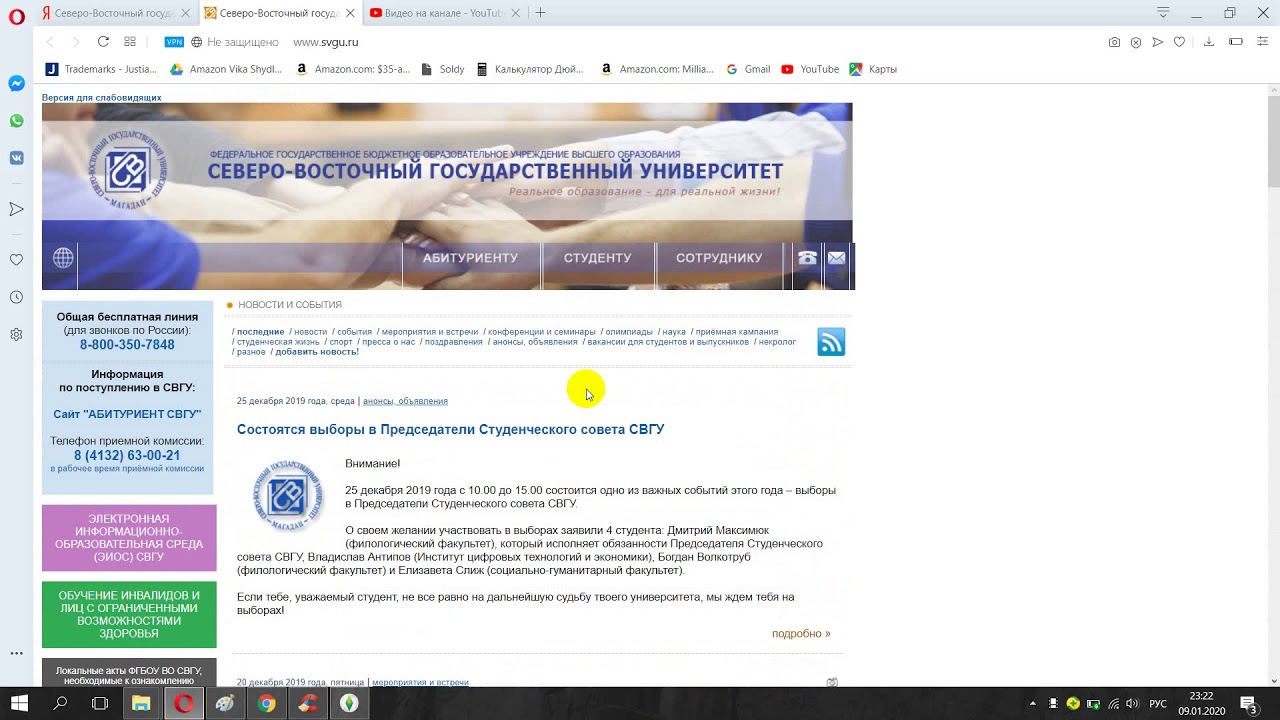Open the СОТРУДНИКУ menu item
Screen dimensions: 1280x720
coord(719,258)
